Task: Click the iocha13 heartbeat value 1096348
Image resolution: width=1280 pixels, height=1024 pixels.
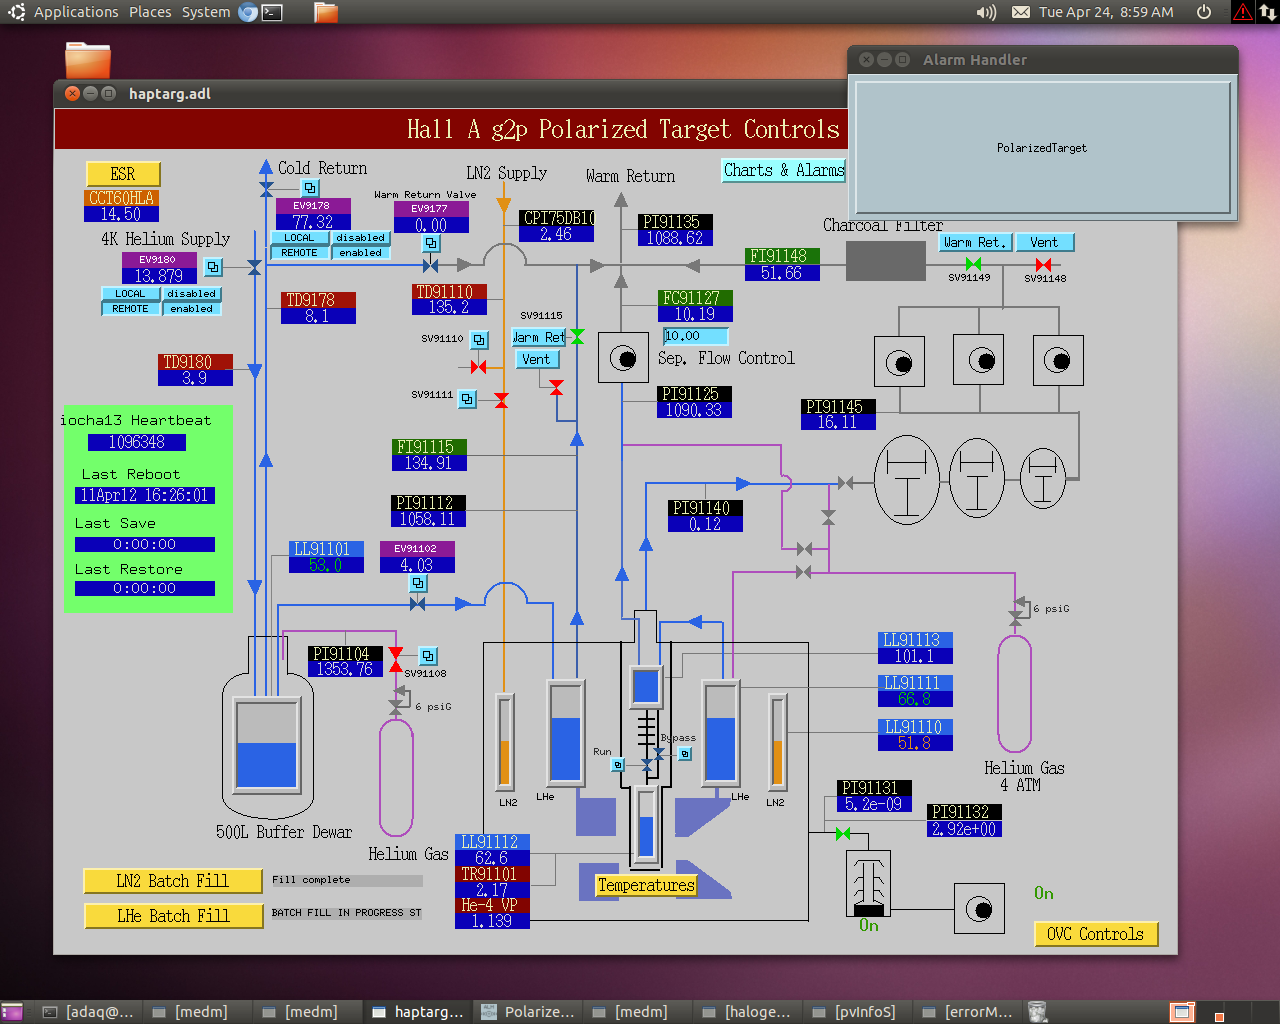Action: coord(137,442)
